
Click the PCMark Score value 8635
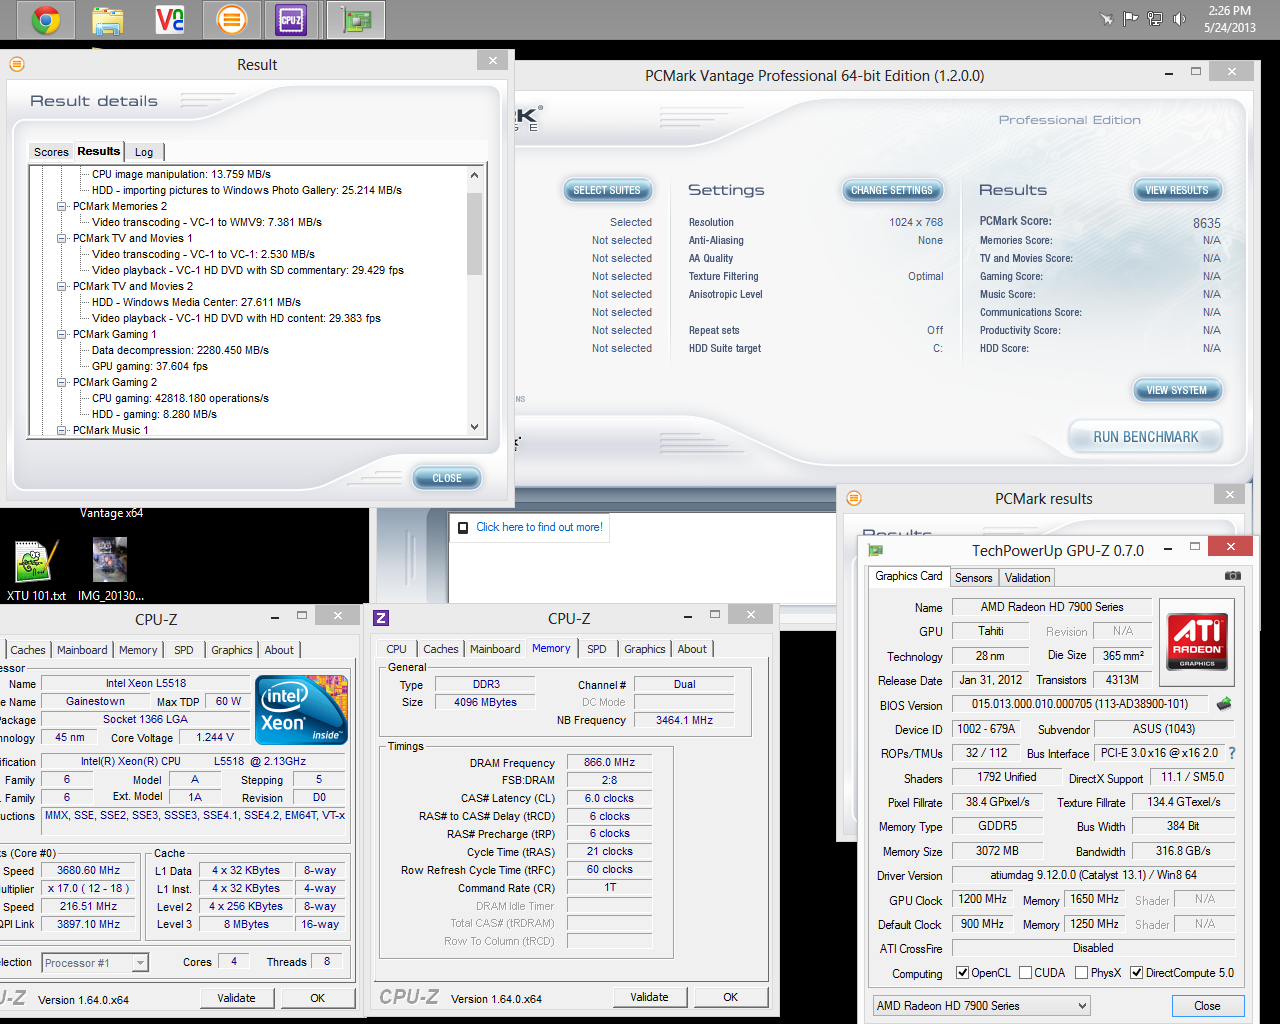coord(1206,223)
